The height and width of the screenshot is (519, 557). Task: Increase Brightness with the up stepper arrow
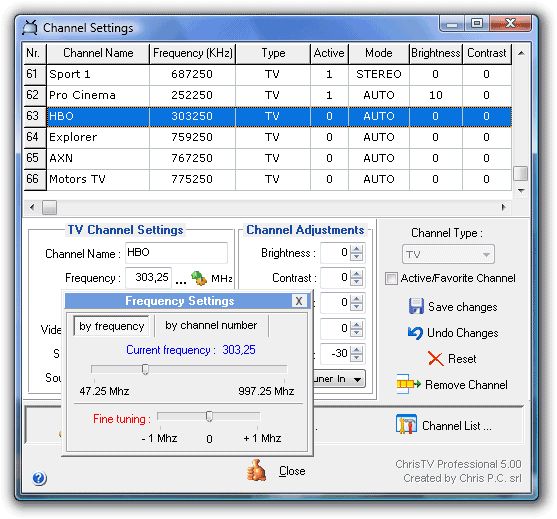click(x=356, y=249)
